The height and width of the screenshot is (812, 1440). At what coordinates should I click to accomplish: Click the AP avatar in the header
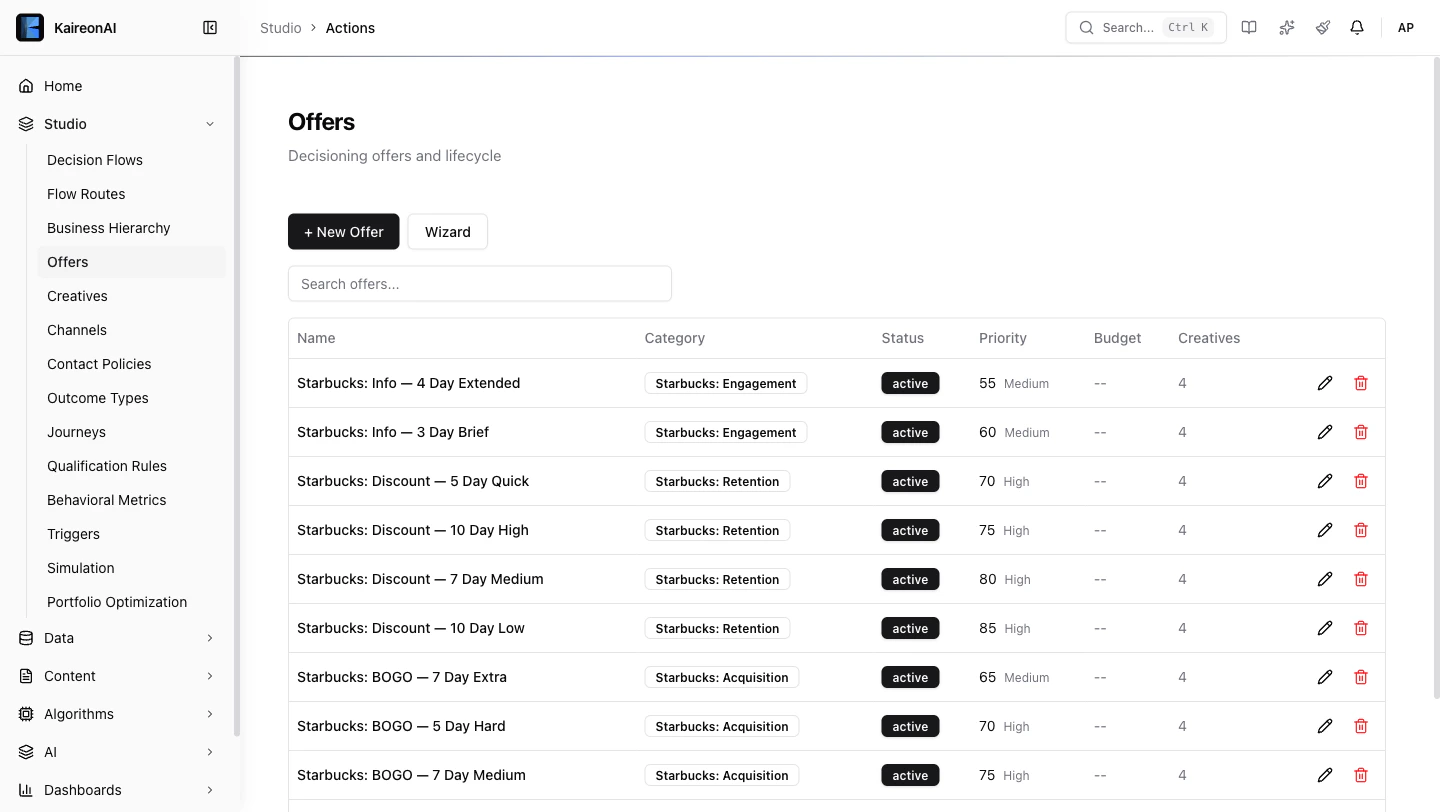(x=1405, y=27)
